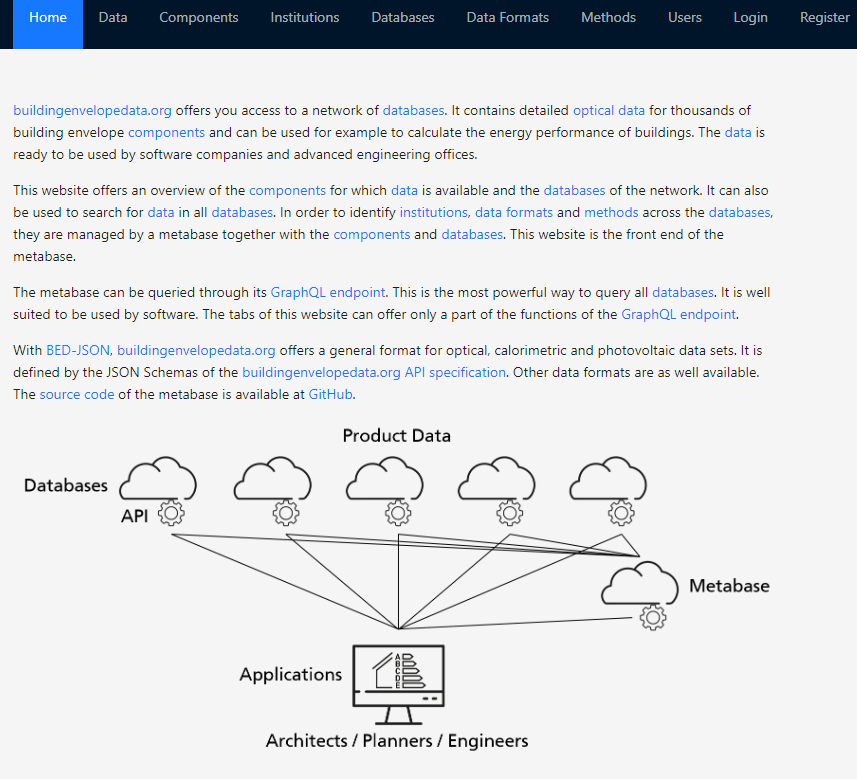Open the Data menu item
857x779 pixels.
click(113, 17)
